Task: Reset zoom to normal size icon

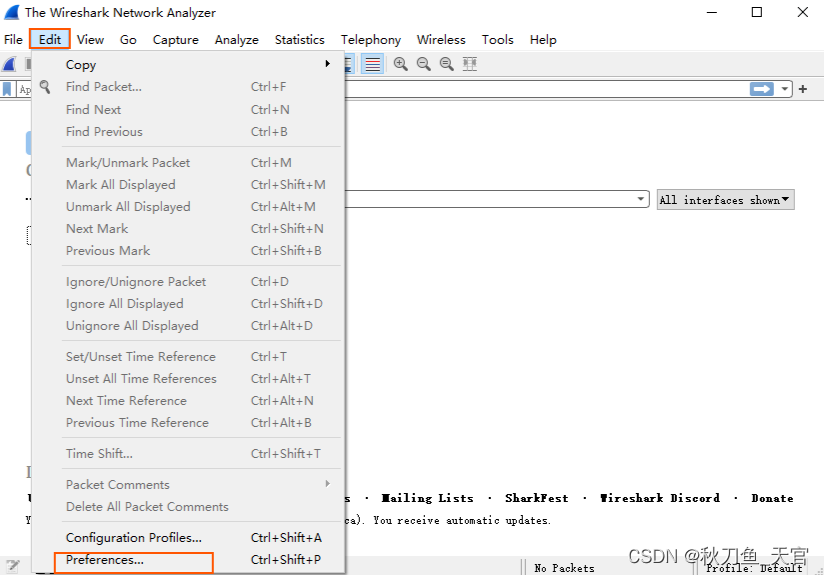Action: [x=447, y=64]
